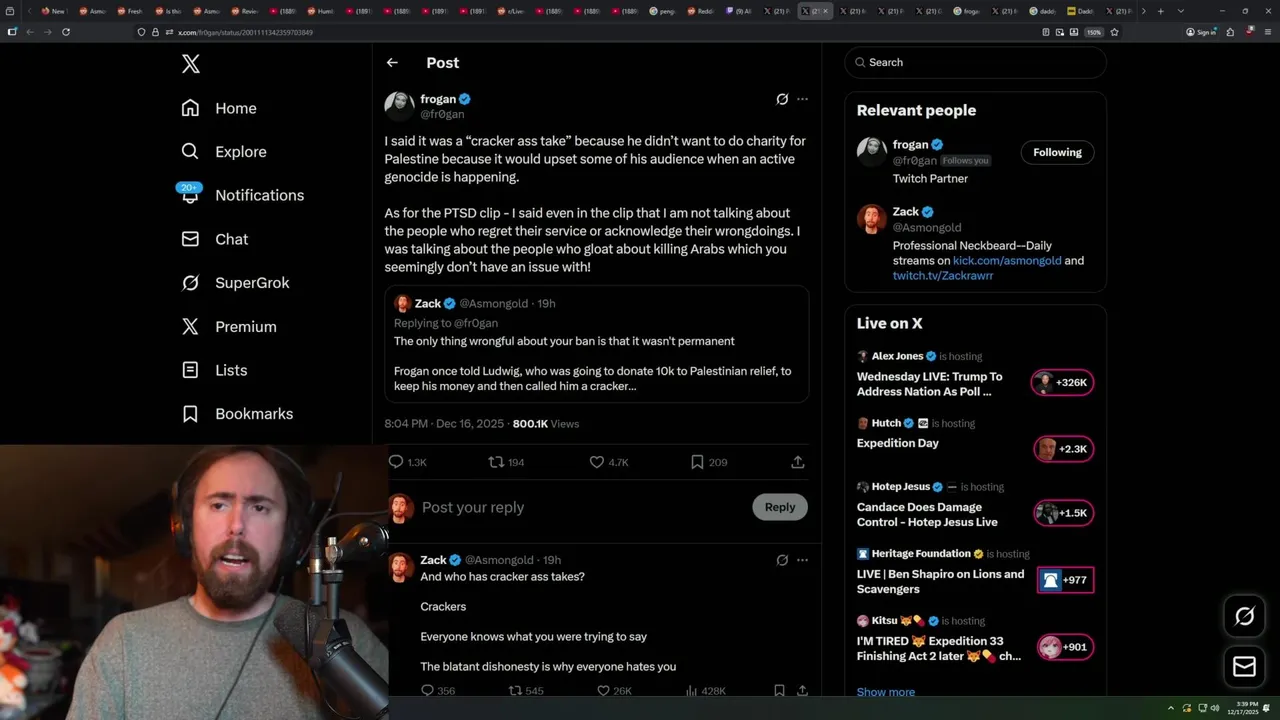Click frogan's display name on post

[x=438, y=99]
